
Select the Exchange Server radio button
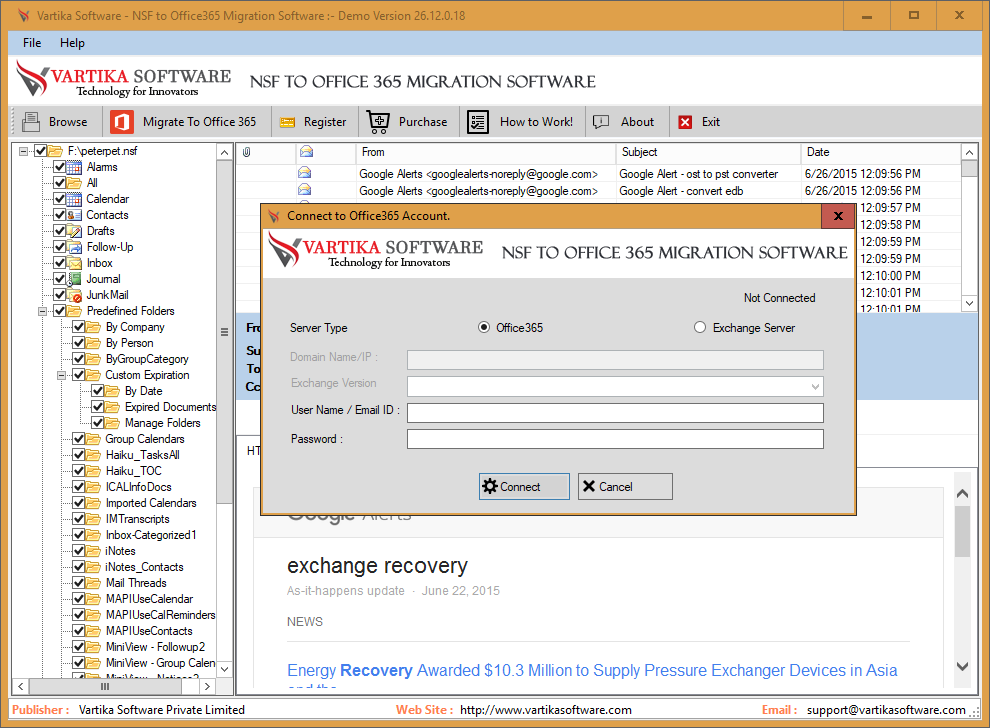[700, 327]
